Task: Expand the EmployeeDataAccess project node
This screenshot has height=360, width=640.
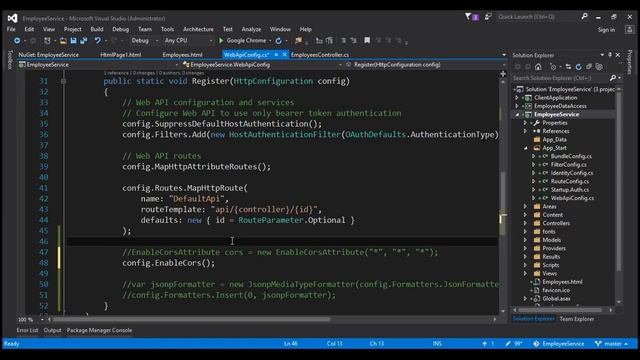Action: (x=517, y=106)
